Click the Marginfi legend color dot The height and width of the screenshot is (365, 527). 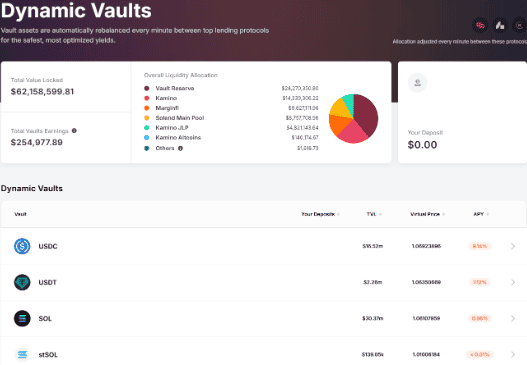147,108
